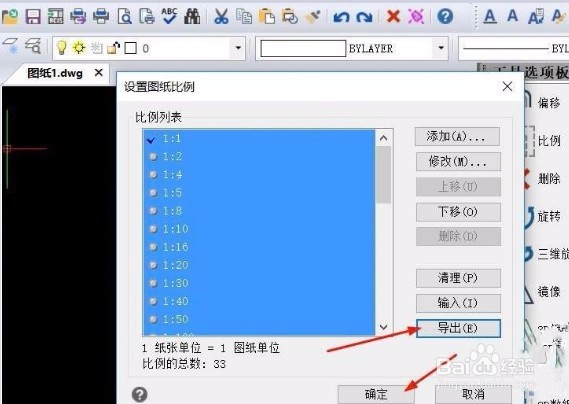Switch to the 图纸1.dwg tab
The width and height of the screenshot is (569, 404).
pos(55,73)
